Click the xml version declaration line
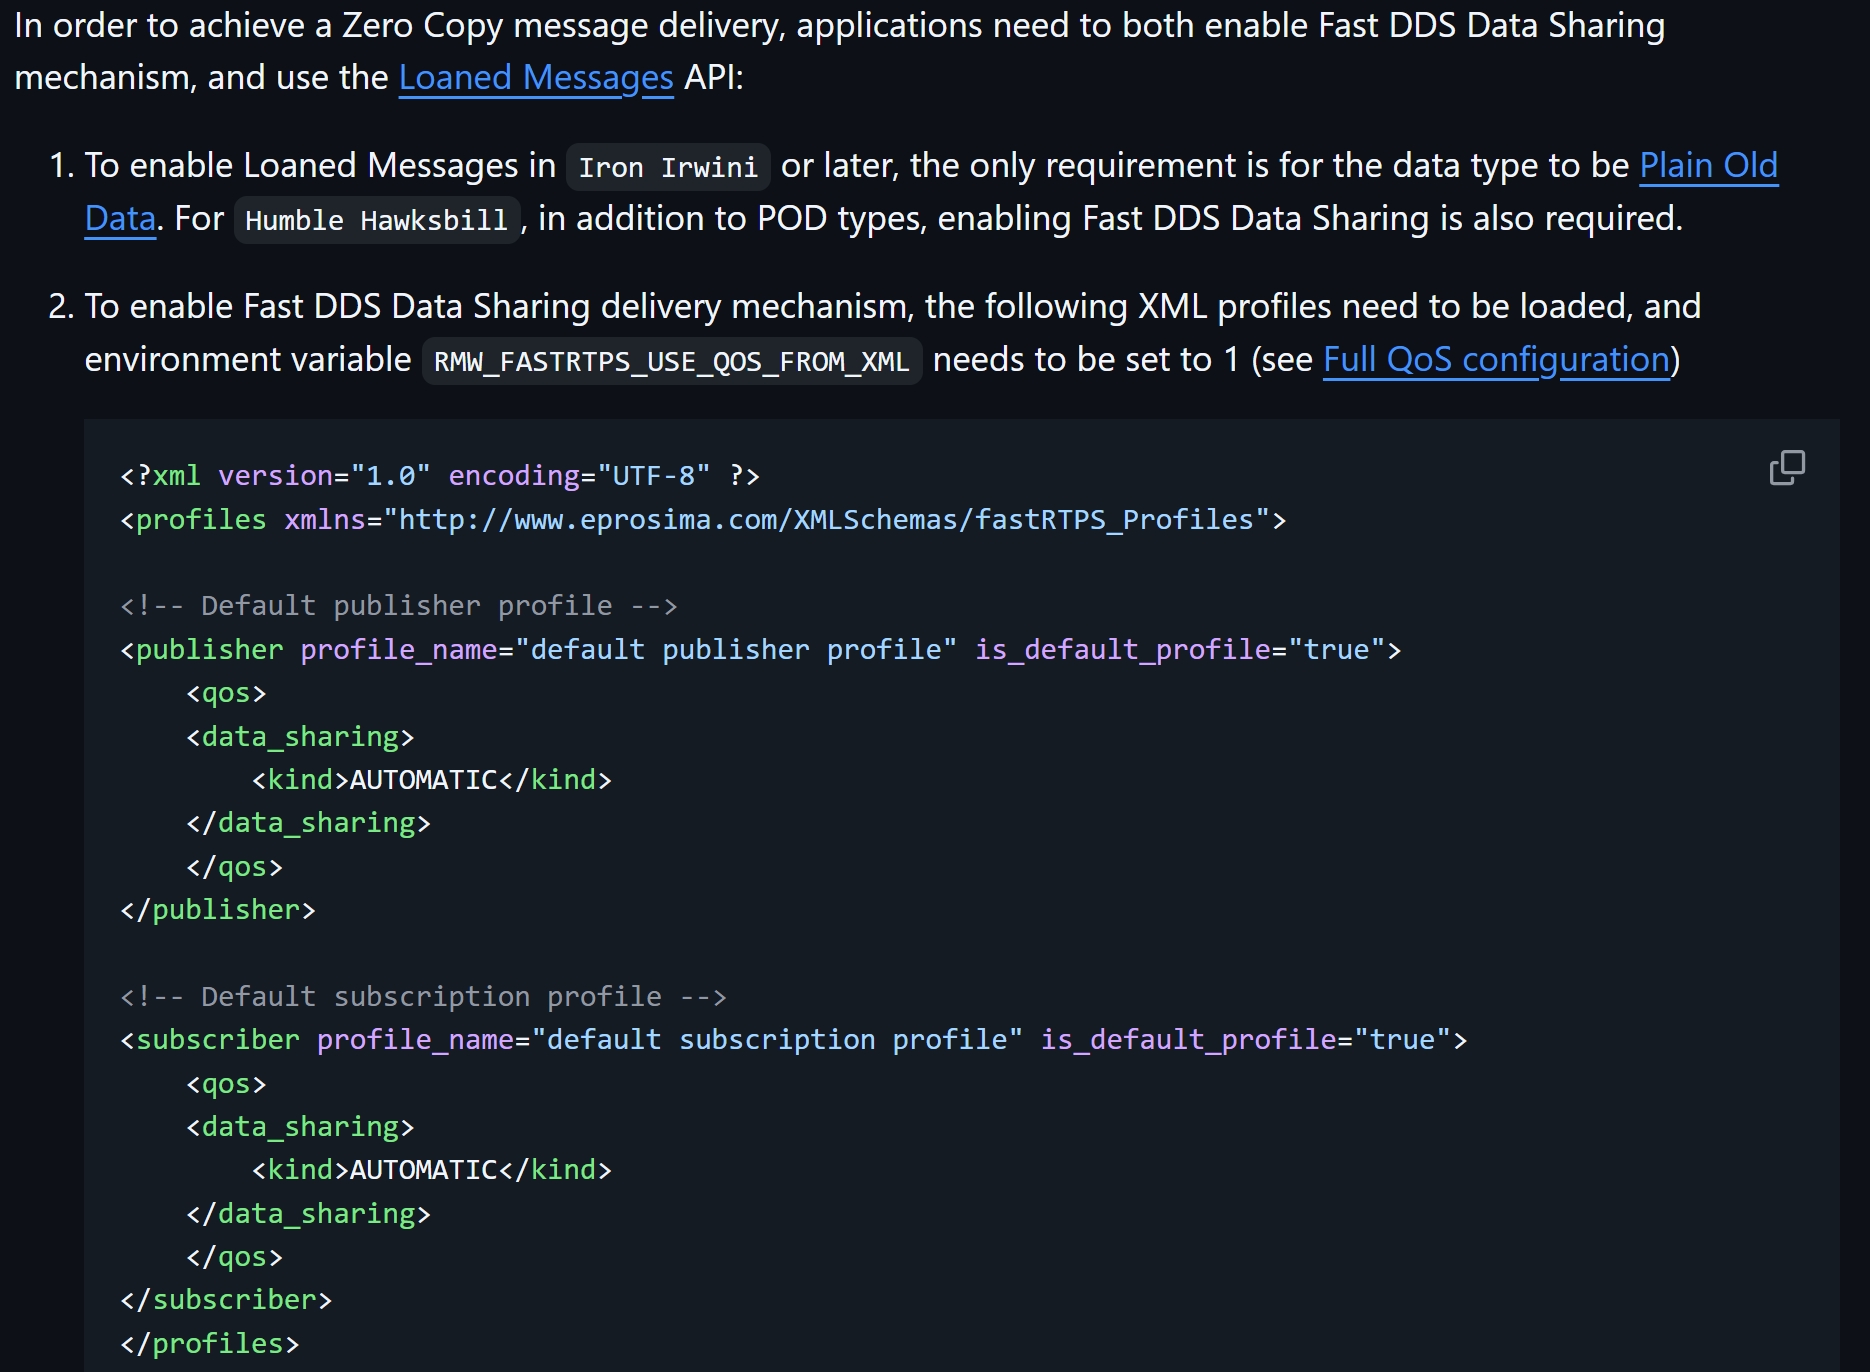The height and width of the screenshot is (1372, 1870). [x=439, y=476]
